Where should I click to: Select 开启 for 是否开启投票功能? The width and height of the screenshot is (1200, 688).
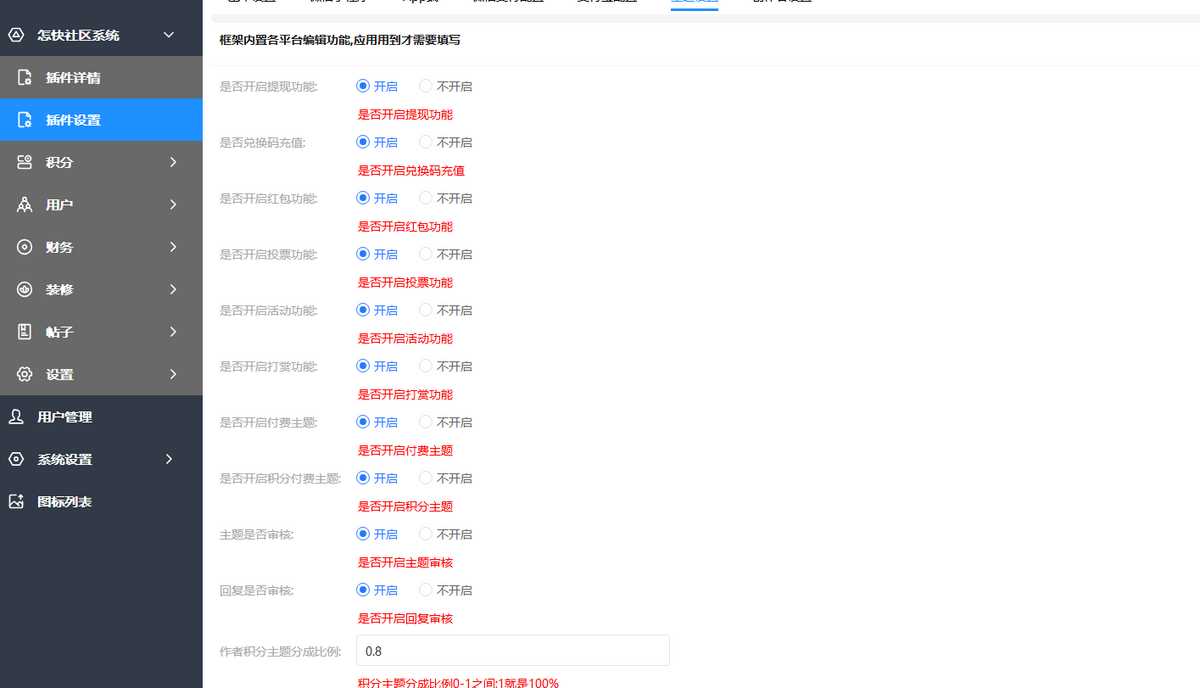(377, 254)
